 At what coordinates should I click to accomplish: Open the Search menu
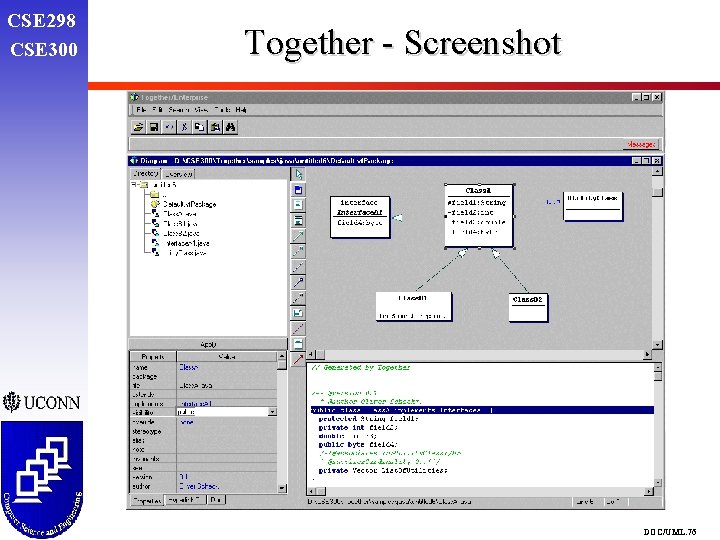point(179,110)
